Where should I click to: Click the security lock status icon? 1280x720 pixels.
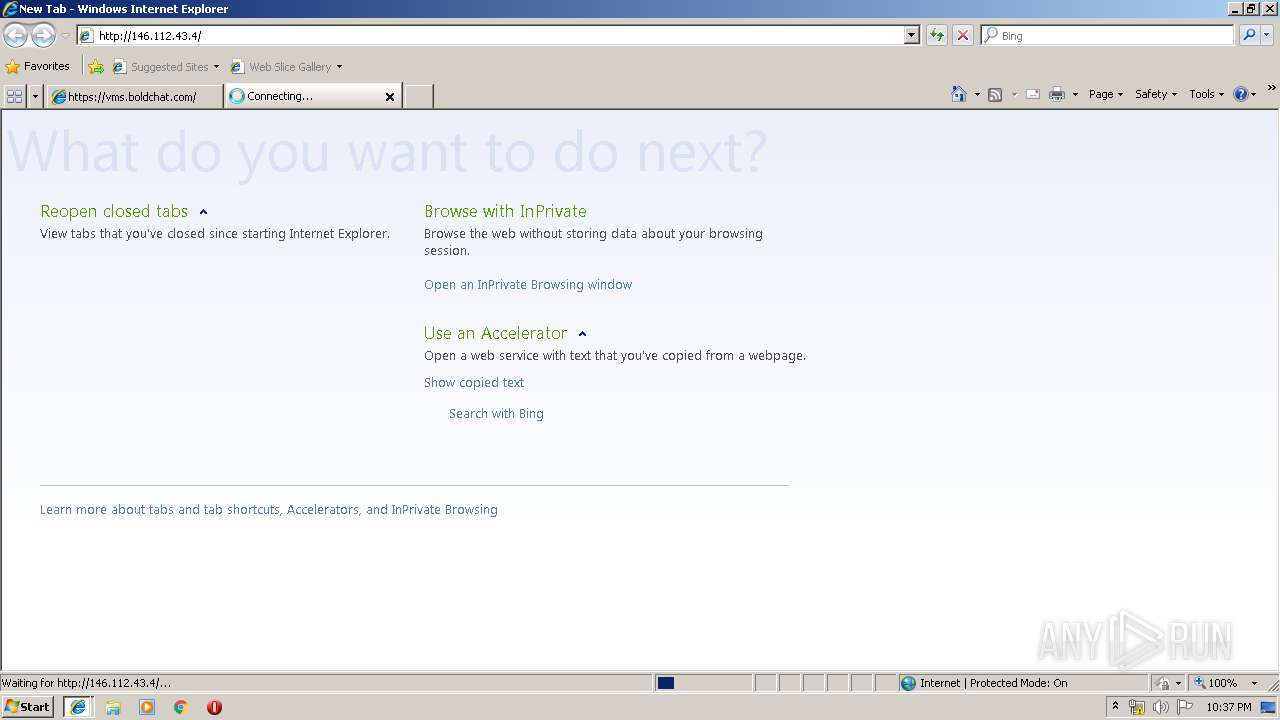point(1163,683)
